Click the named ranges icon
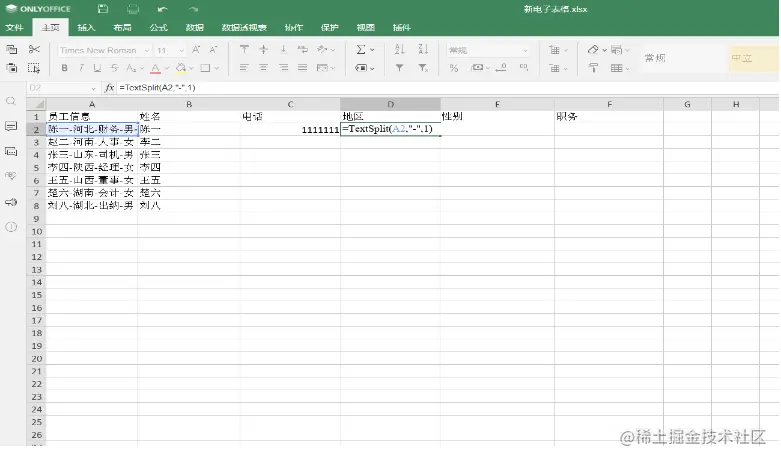 pyautogui.click(x=361, y=68)
